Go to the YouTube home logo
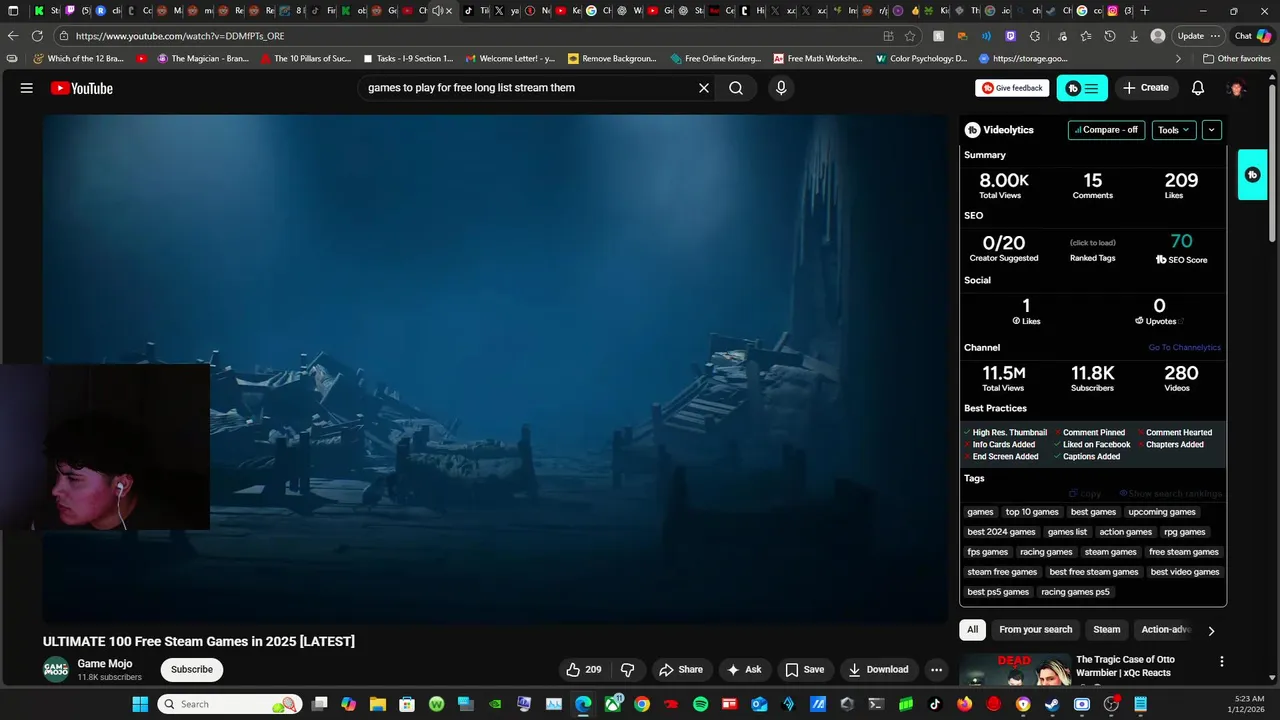 pos(82,88)
